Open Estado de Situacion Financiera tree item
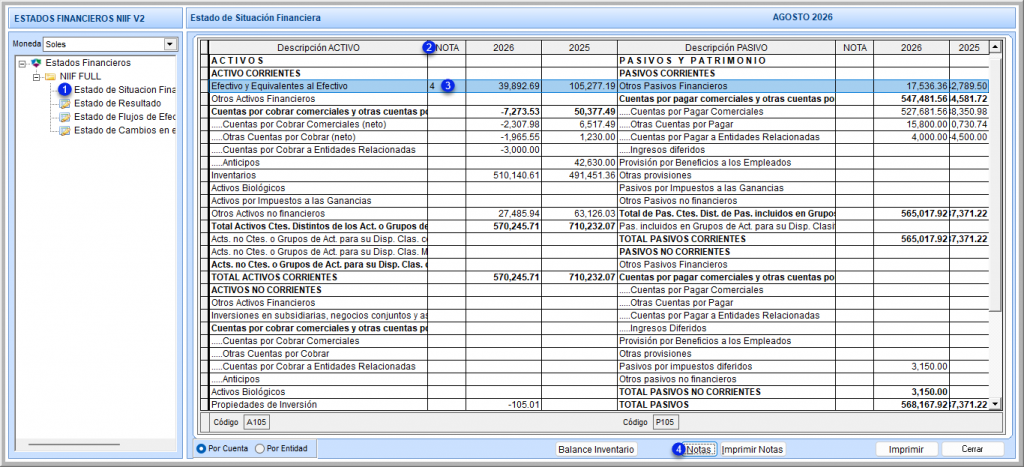 point(125,89)
